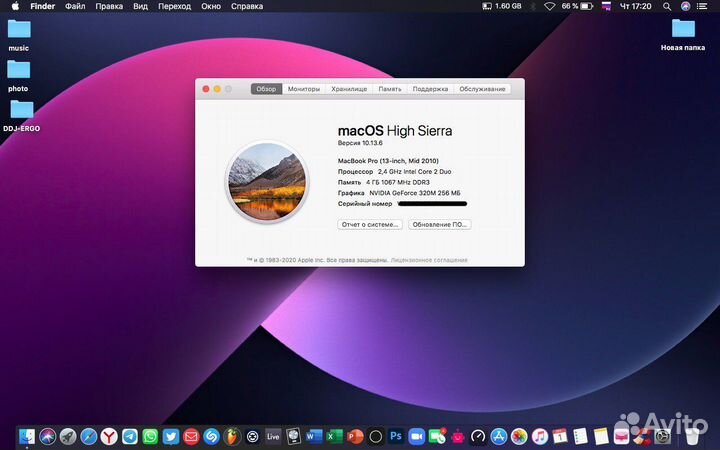
Task: Open yellow Notes app in dock
Action: click(601, 436)
